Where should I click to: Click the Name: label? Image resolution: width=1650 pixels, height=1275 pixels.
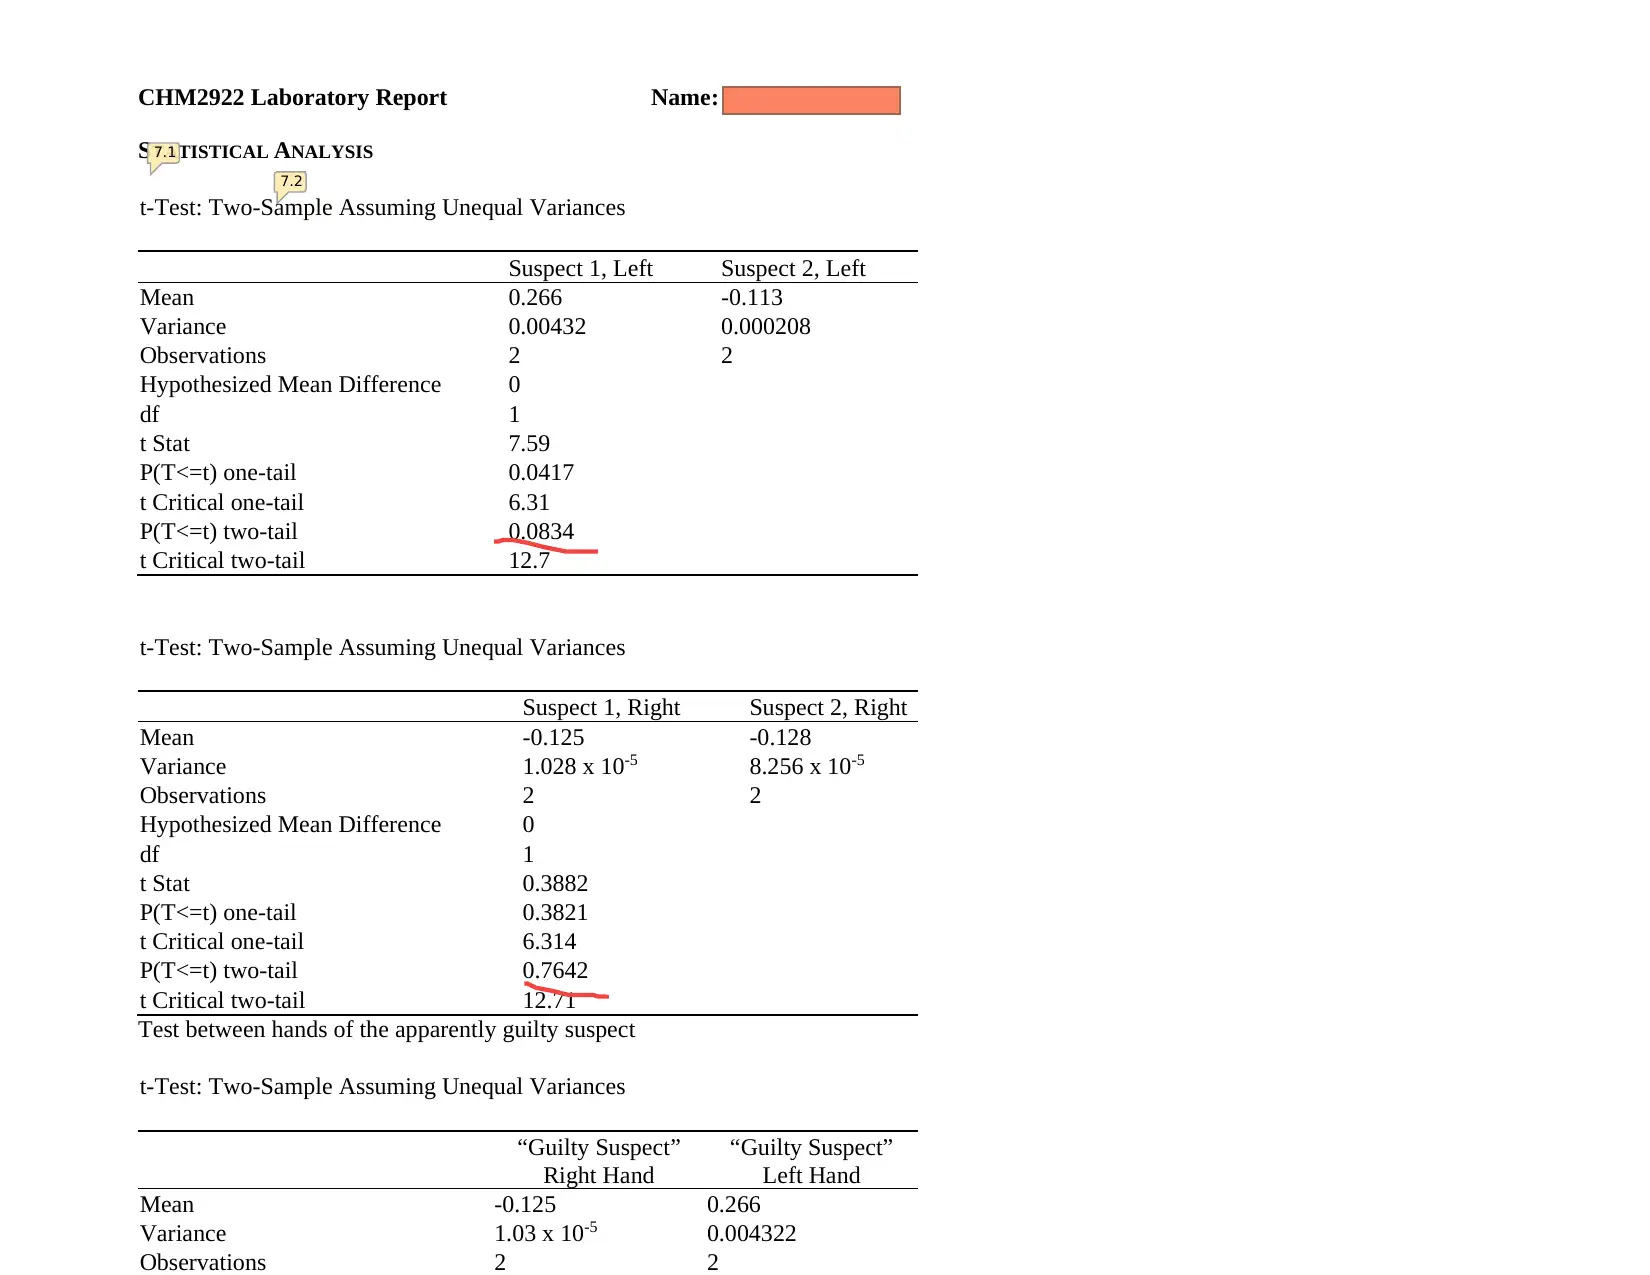click(x=684, y=98)
